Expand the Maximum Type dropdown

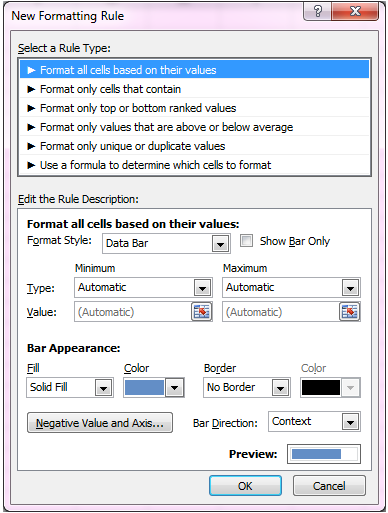[x=291, y=287]
